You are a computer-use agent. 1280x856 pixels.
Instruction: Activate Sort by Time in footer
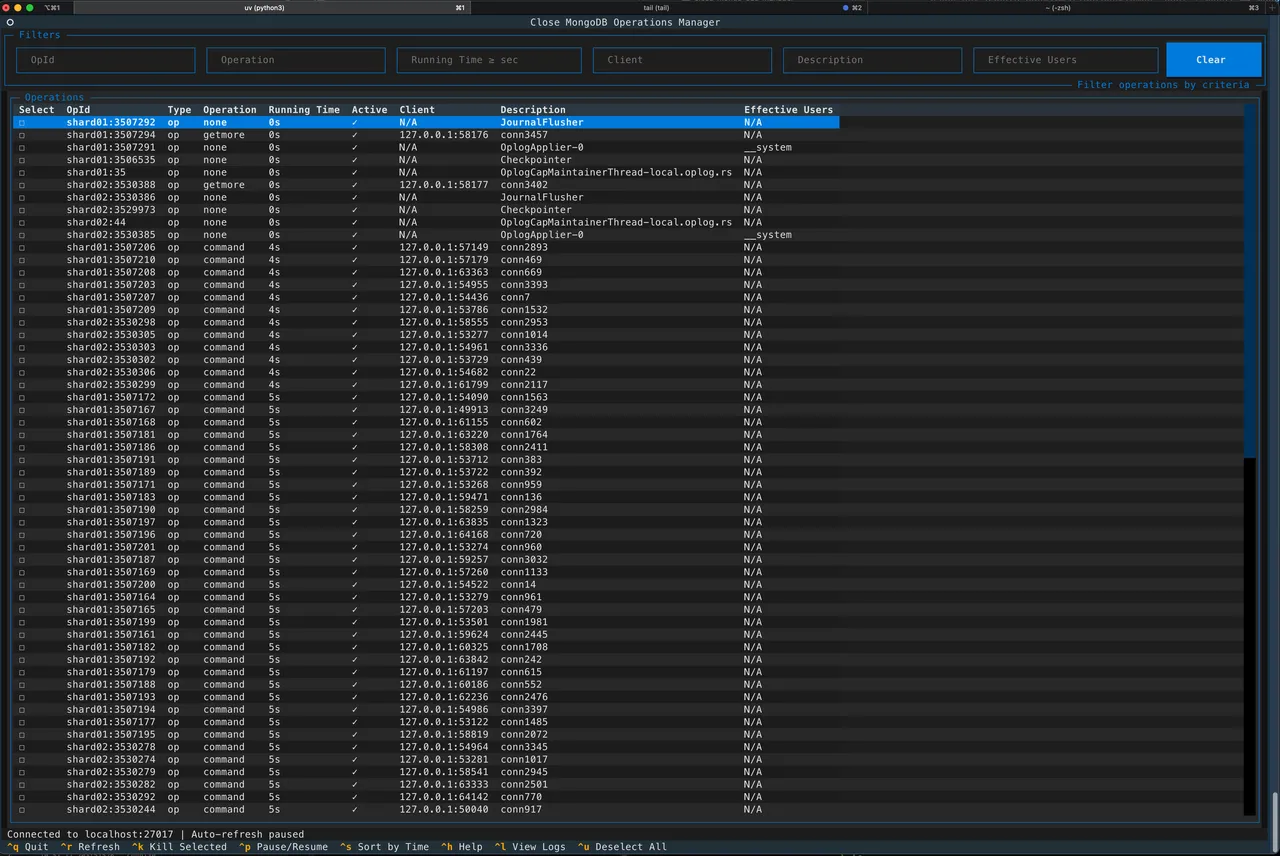(384, 847)
